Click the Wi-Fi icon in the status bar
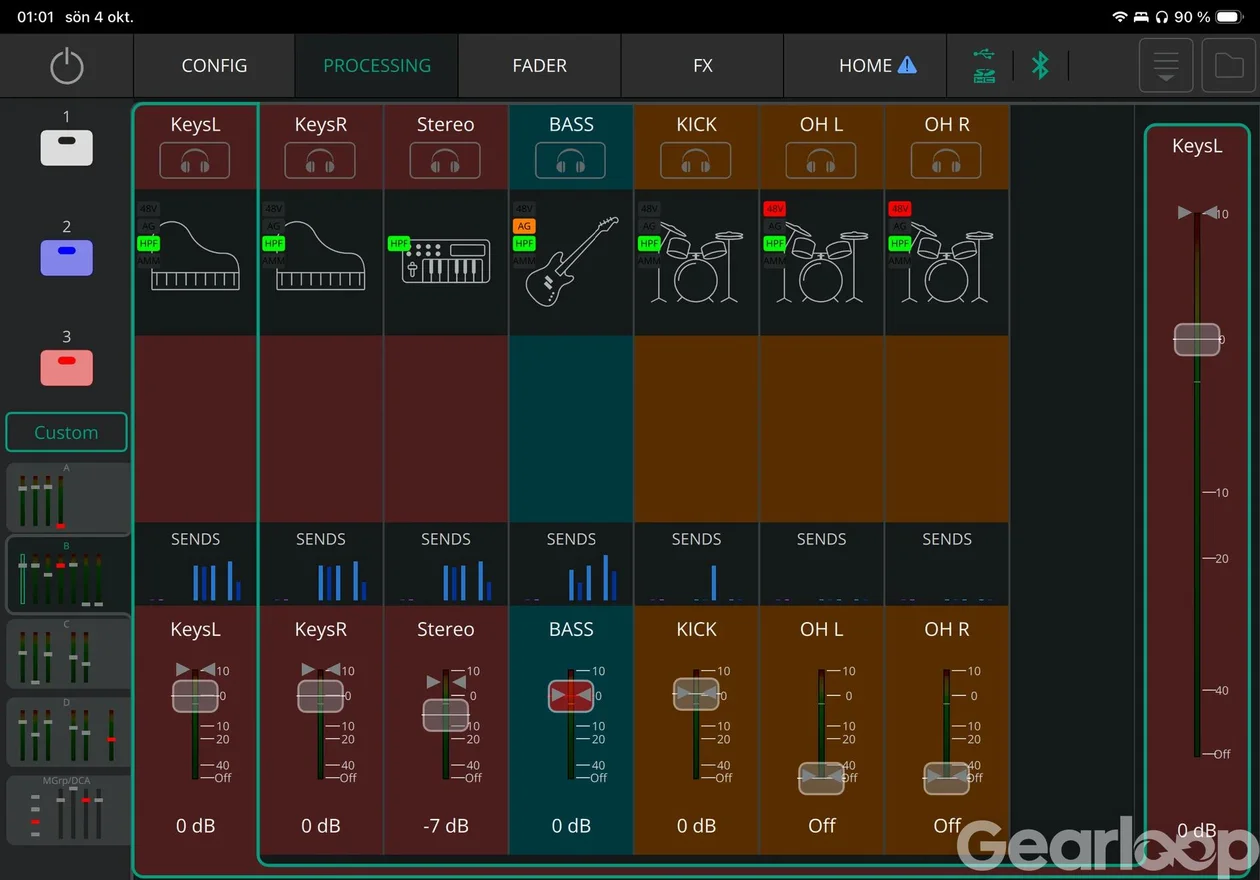The image size is (1260, 880). [1119, 17]
